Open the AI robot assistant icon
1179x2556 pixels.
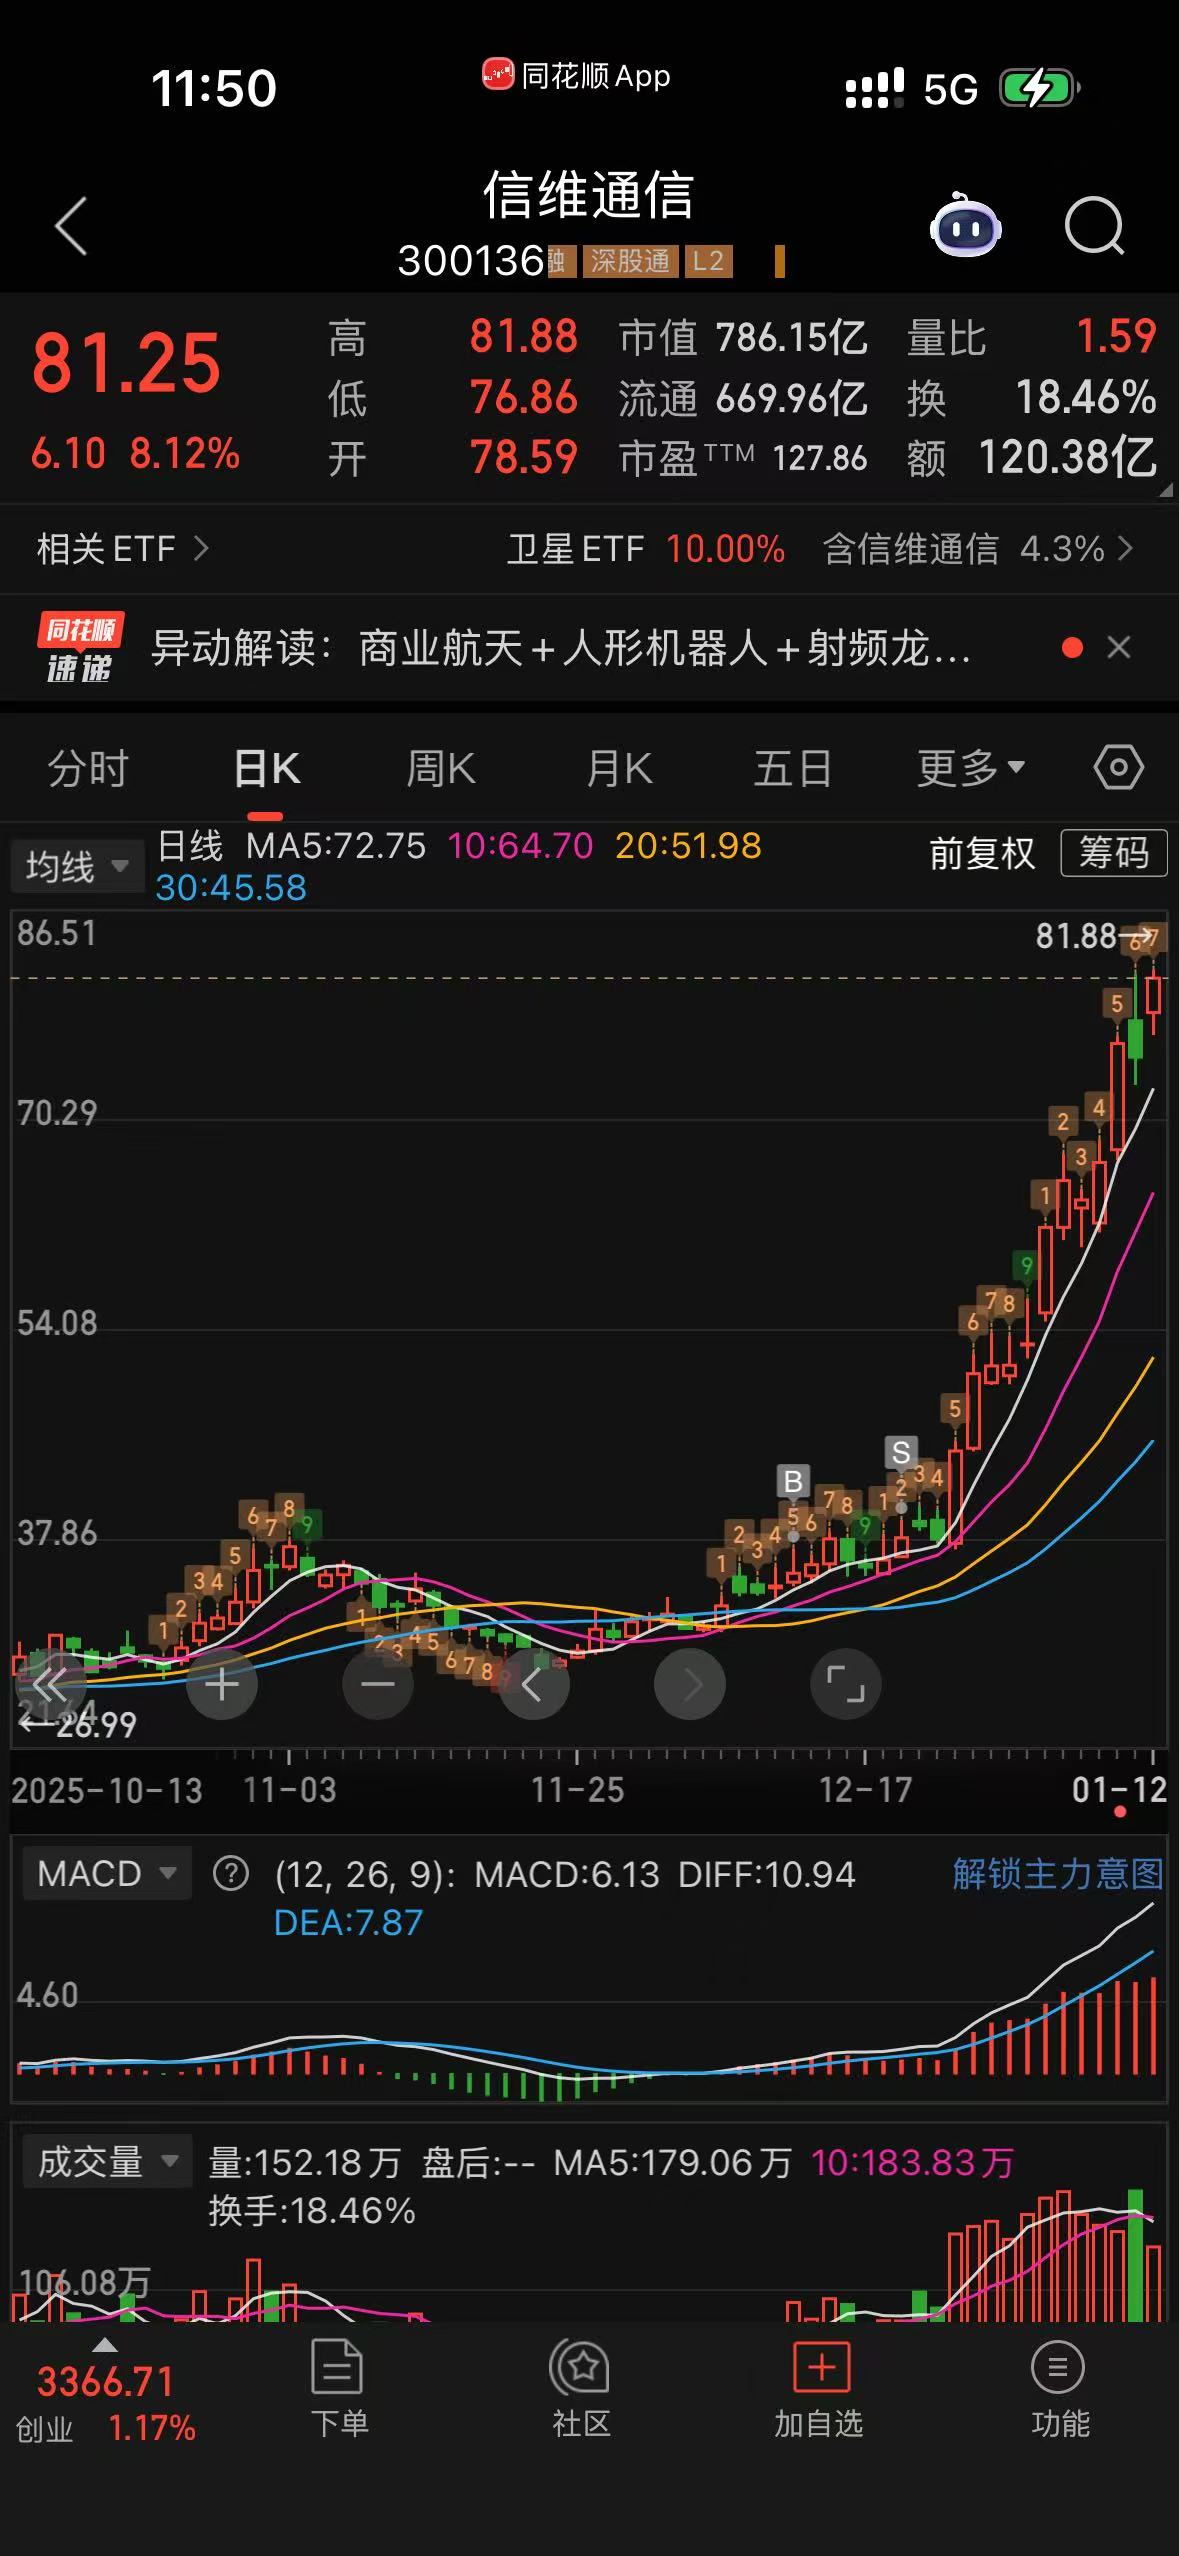(x=965, y=226)
